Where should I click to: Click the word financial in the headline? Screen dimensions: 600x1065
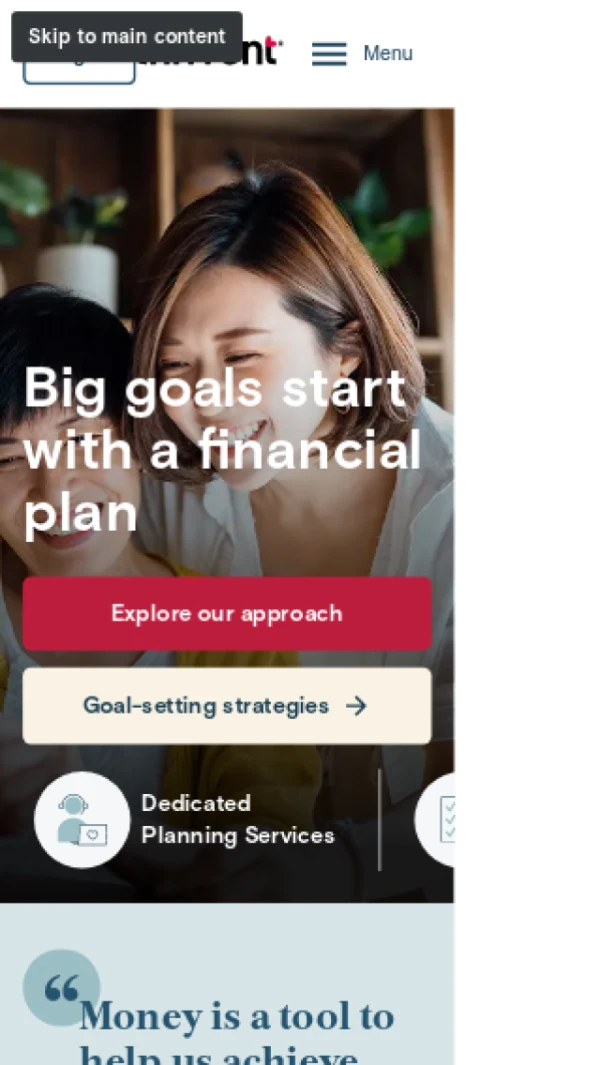pos(310,450)
